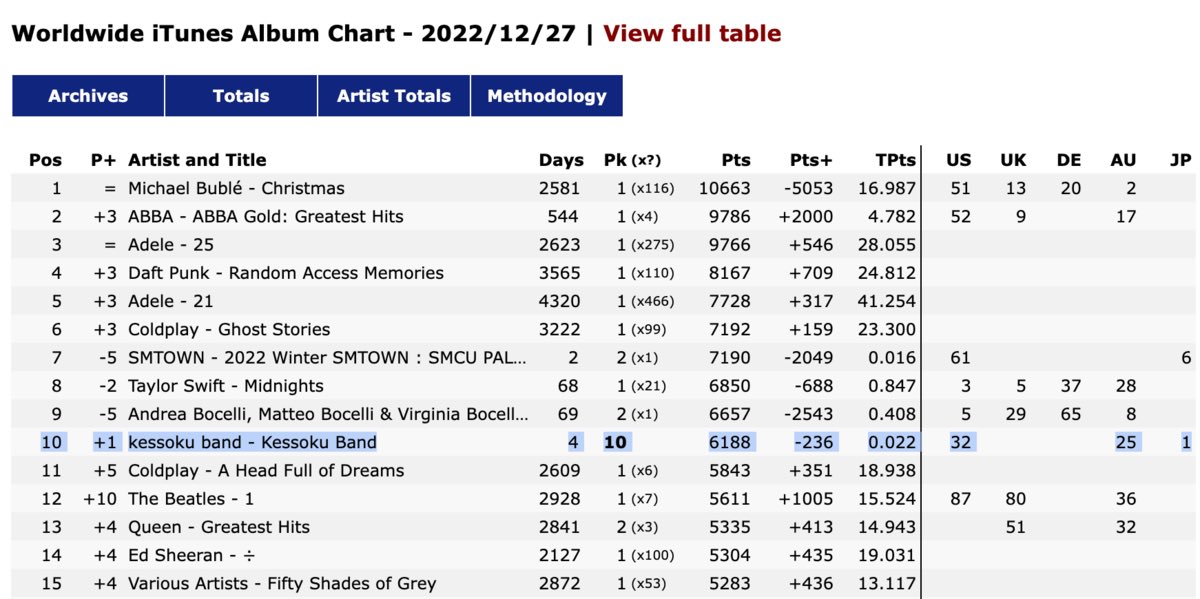Click the Pos column header
This screenshot has height=599, width=1200.
(45, 160)
